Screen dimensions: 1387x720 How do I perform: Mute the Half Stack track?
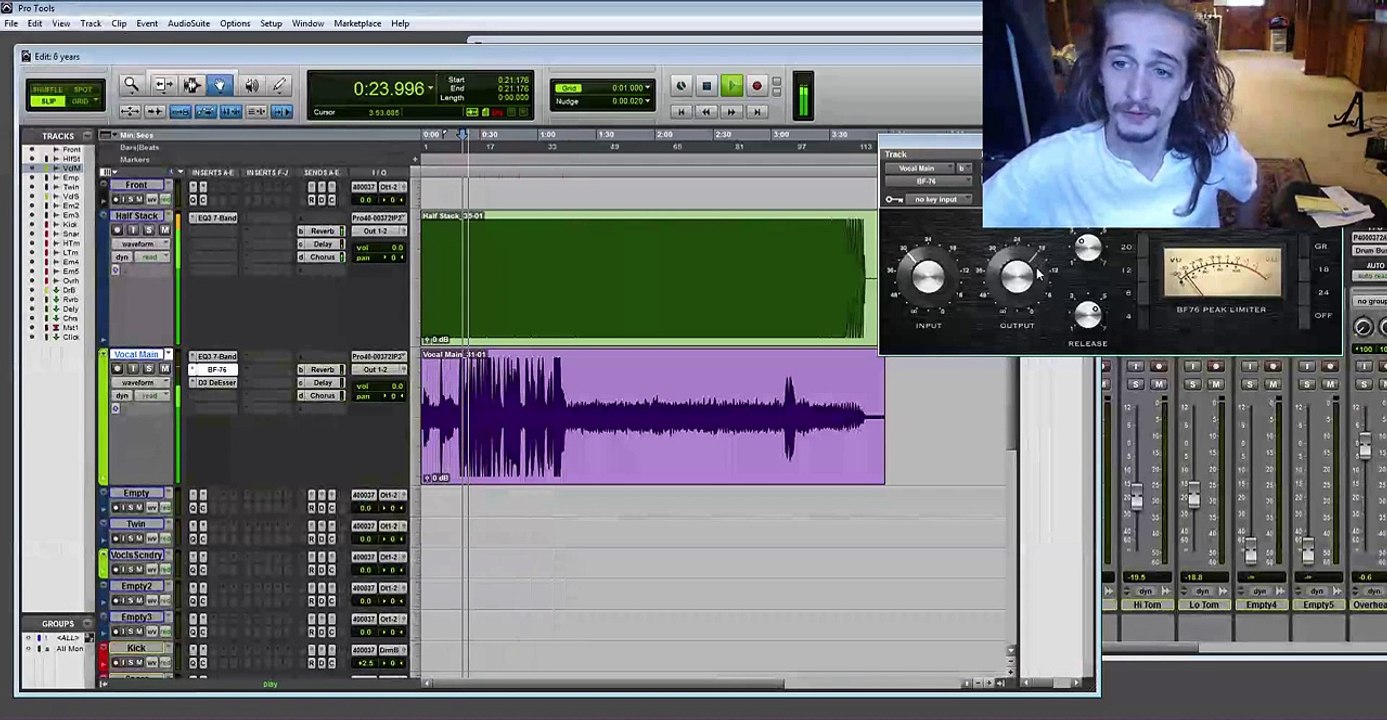[x=165, y=230]
